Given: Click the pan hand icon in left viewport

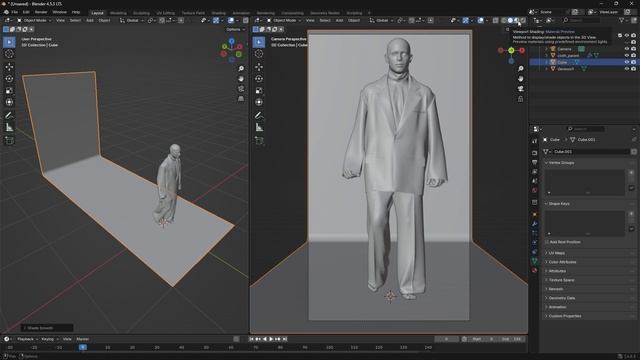Looking at the screenshot, I should [241, 78].
